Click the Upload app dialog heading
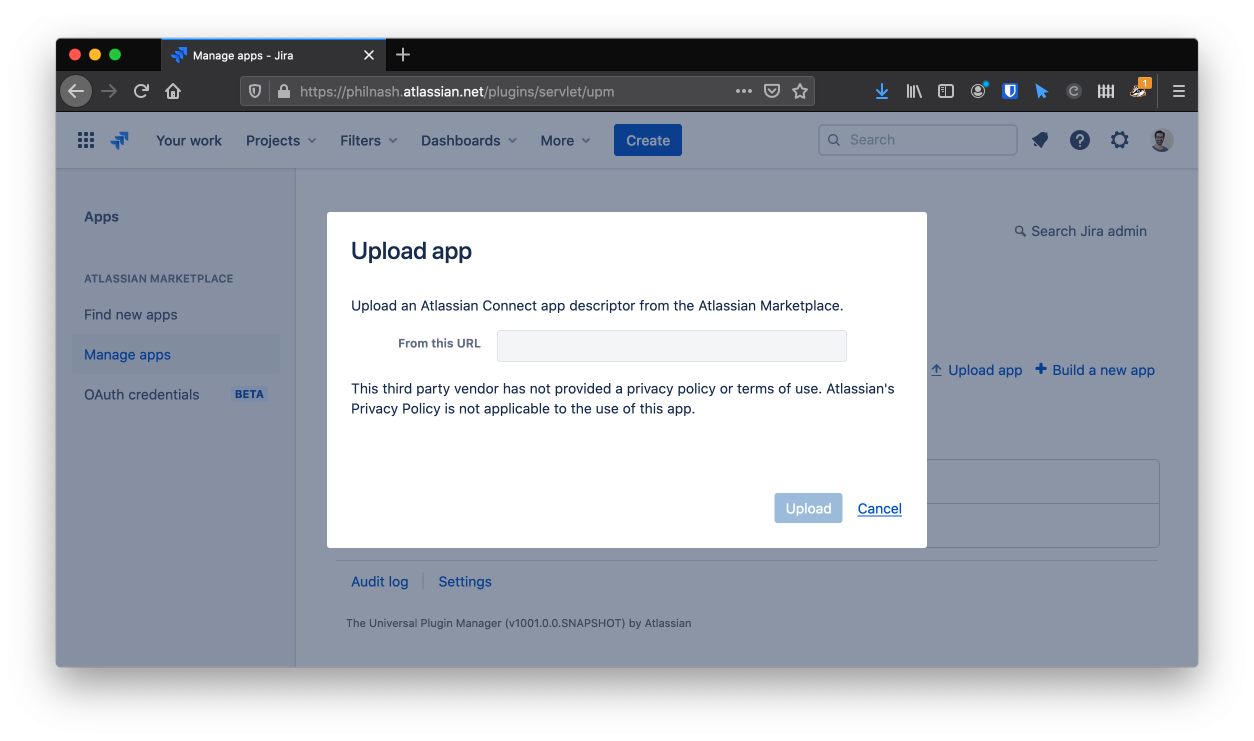This screenshot has height=741, width=1254. click(411, 251)
